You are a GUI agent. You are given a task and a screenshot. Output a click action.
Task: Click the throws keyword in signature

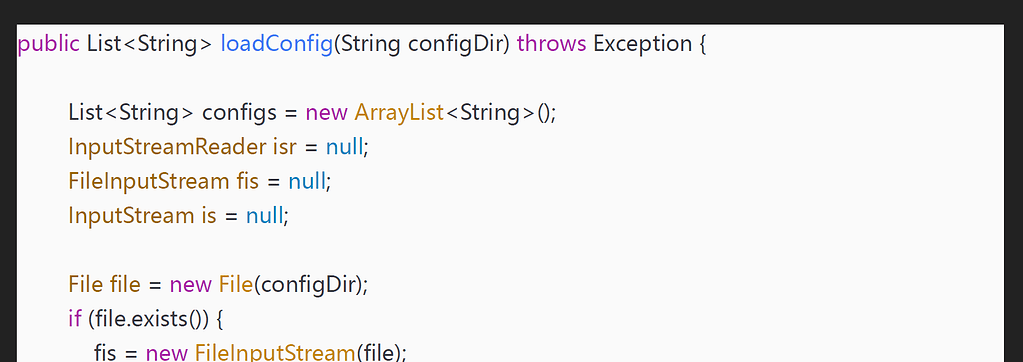pos(551,44)
